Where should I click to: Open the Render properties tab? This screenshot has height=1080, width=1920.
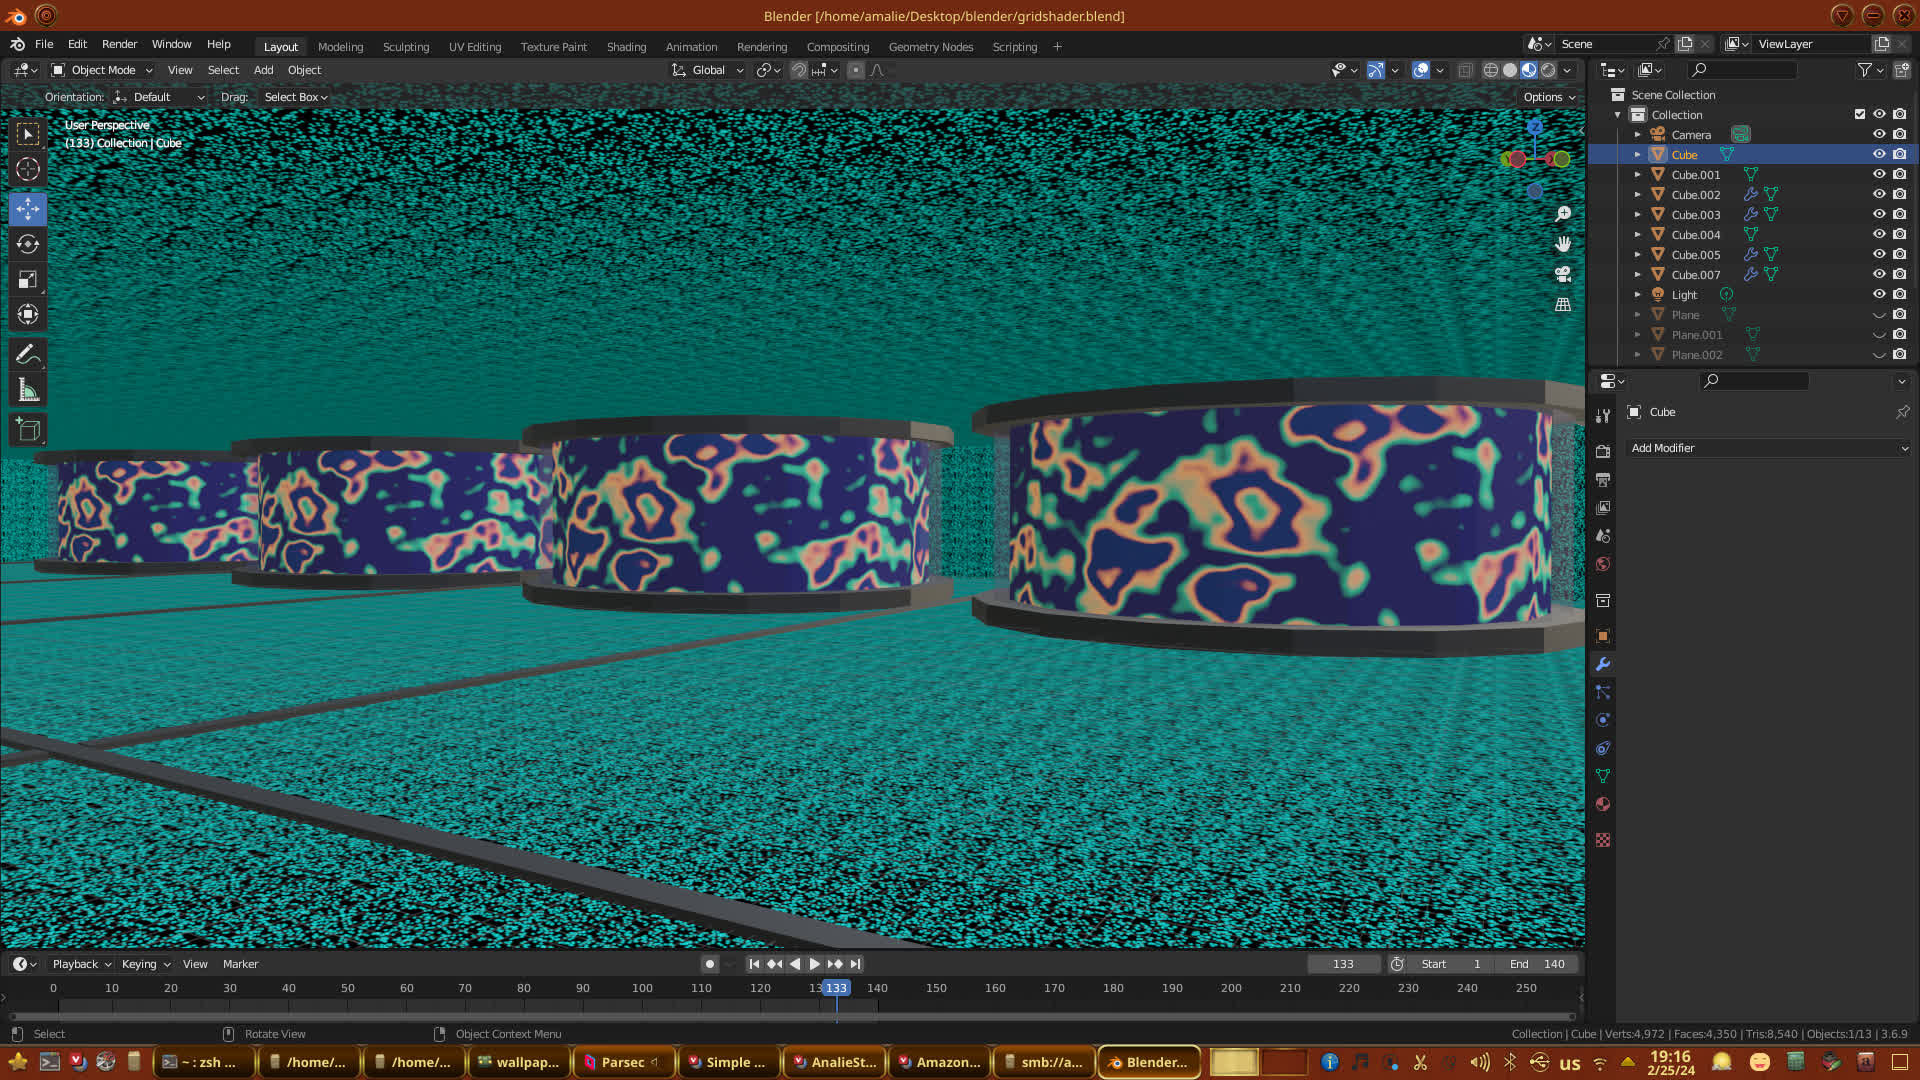(1603, 451)
